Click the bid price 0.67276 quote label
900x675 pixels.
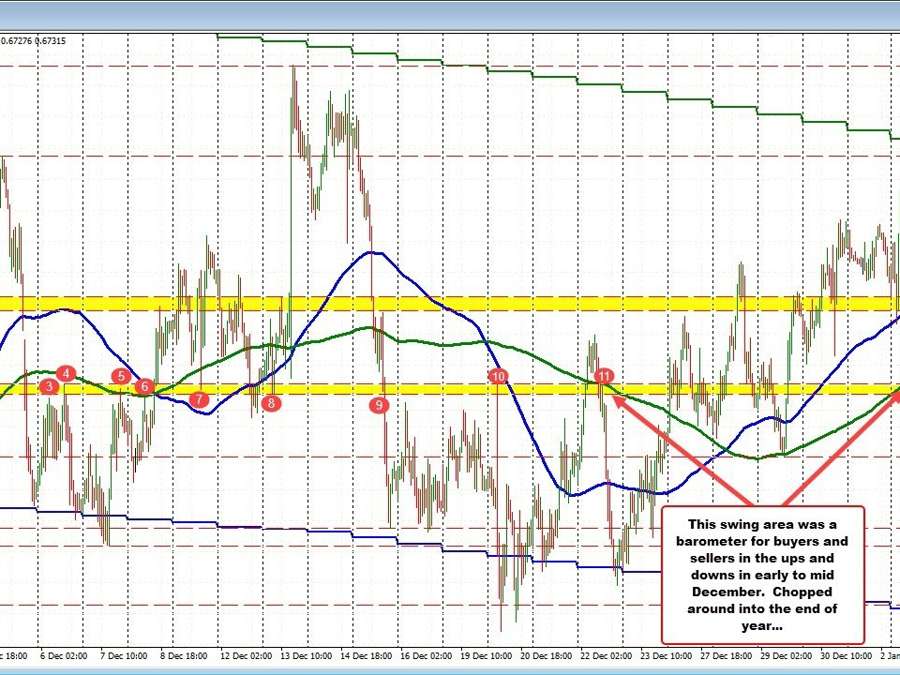(18, 42)
